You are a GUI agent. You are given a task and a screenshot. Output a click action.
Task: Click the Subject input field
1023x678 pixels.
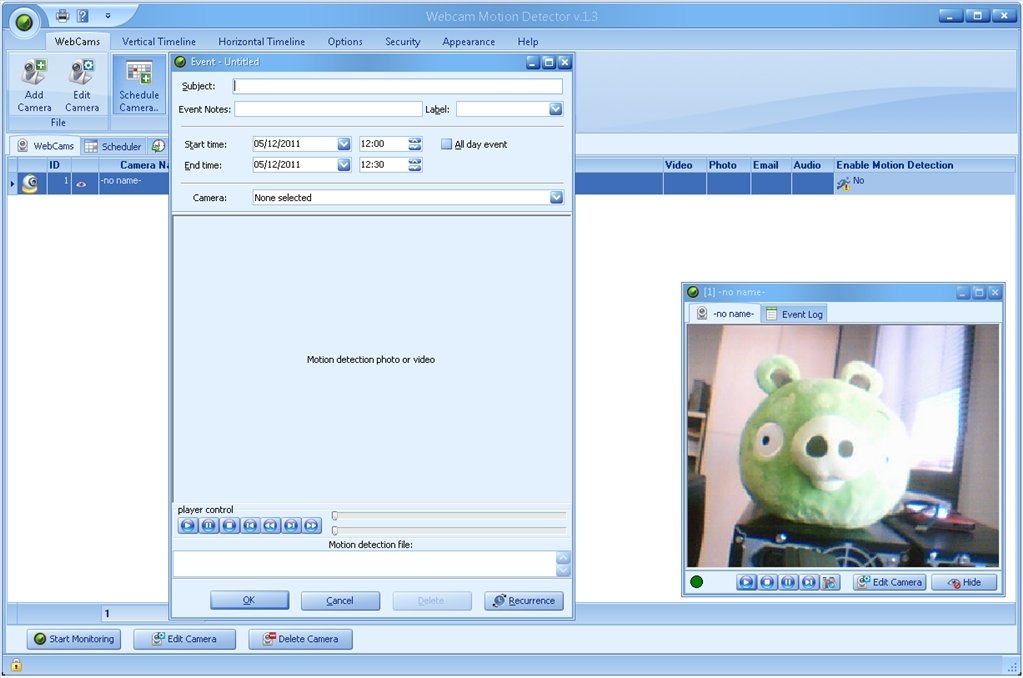coord(398,86)
